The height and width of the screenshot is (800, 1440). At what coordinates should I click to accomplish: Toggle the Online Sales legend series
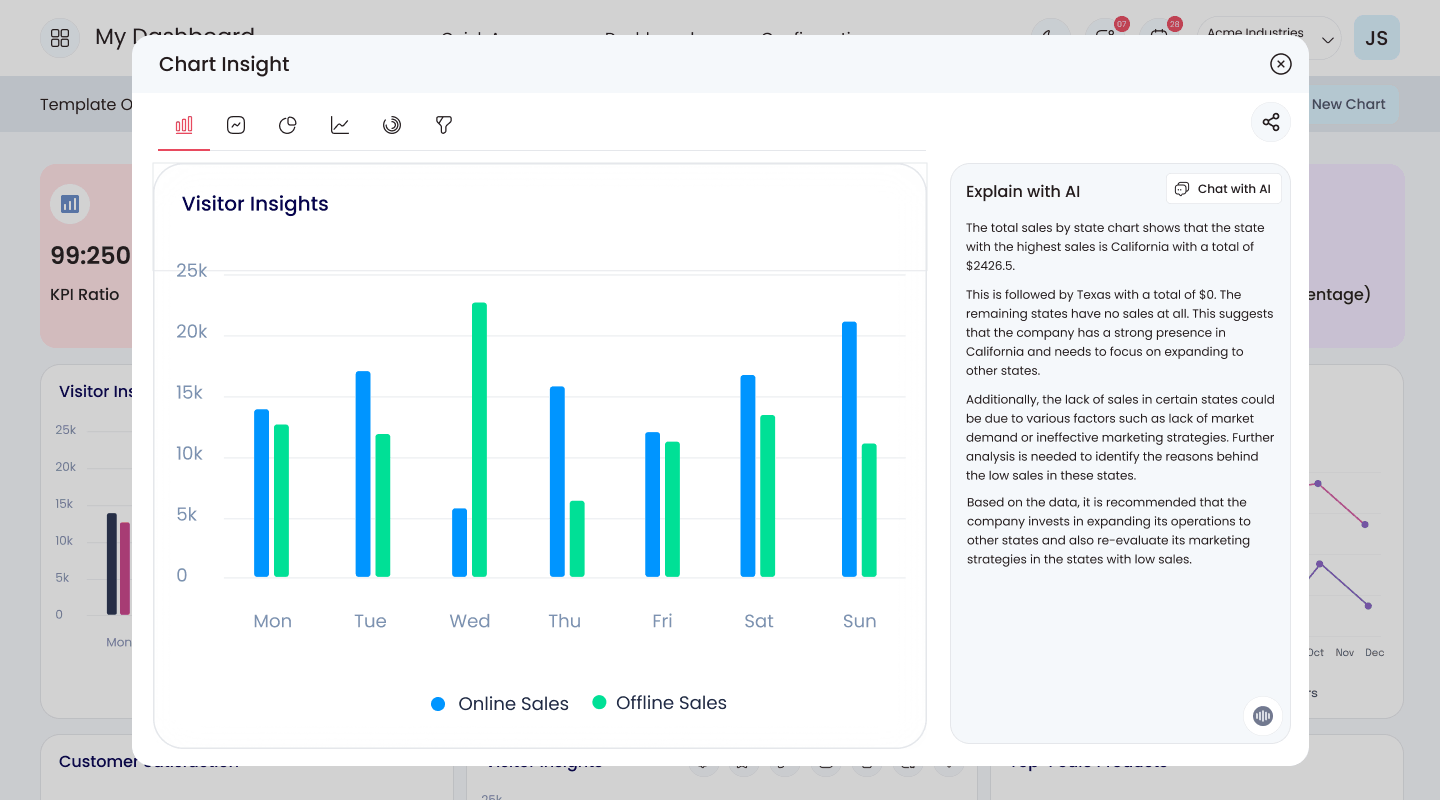(x=500, y=704)
